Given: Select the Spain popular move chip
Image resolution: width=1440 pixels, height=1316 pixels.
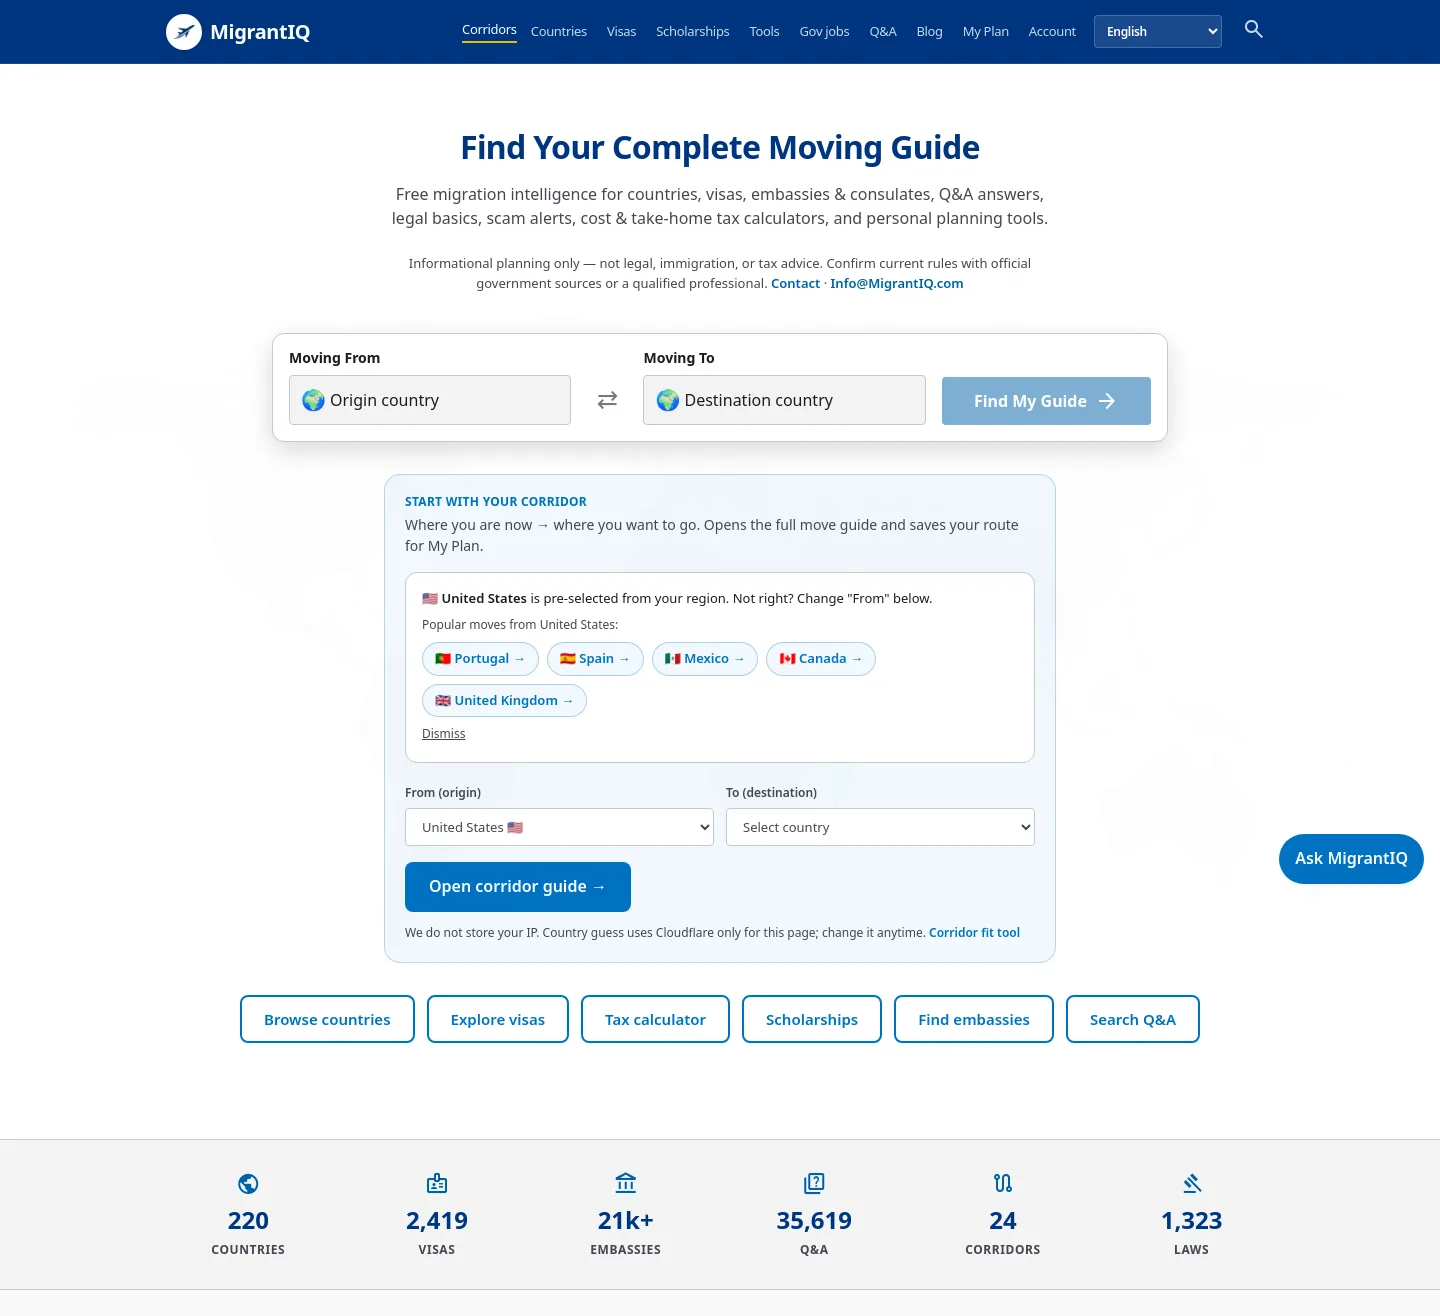Looking at the screenshot, I should (x=595, y=659).
